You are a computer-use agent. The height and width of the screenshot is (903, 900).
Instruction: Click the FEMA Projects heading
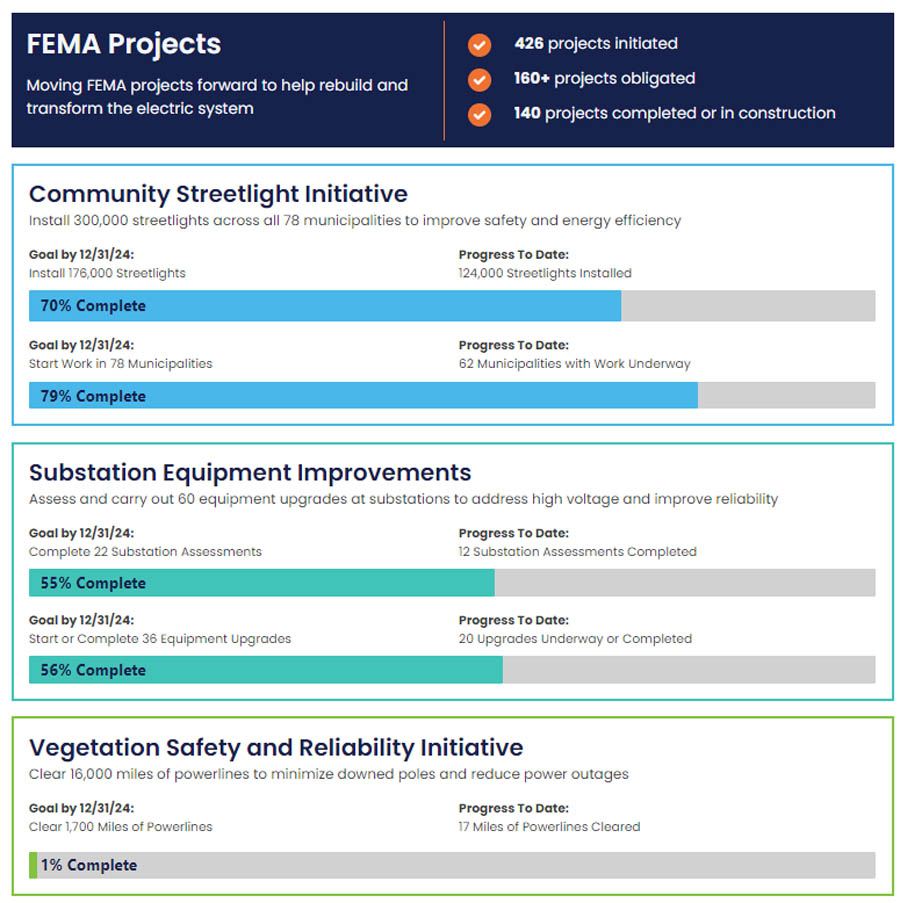tap(124, 45)
